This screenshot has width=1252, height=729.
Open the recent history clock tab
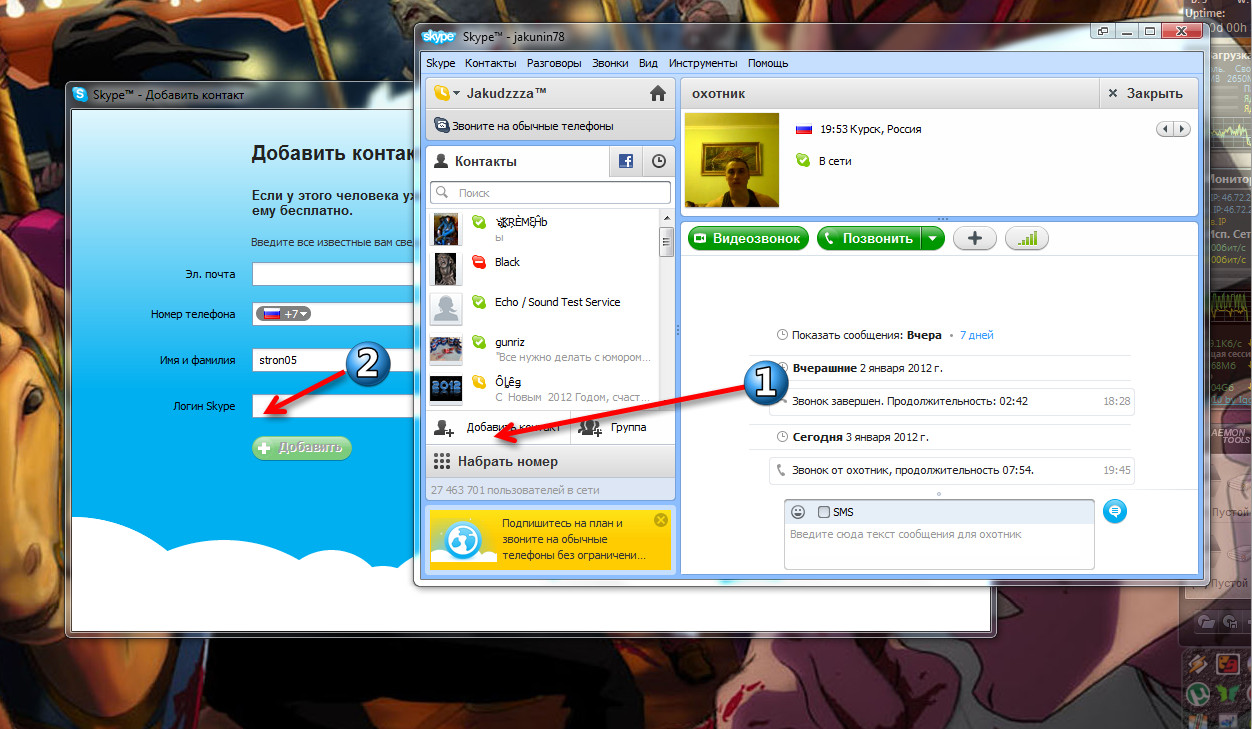(x=659, y=161)
